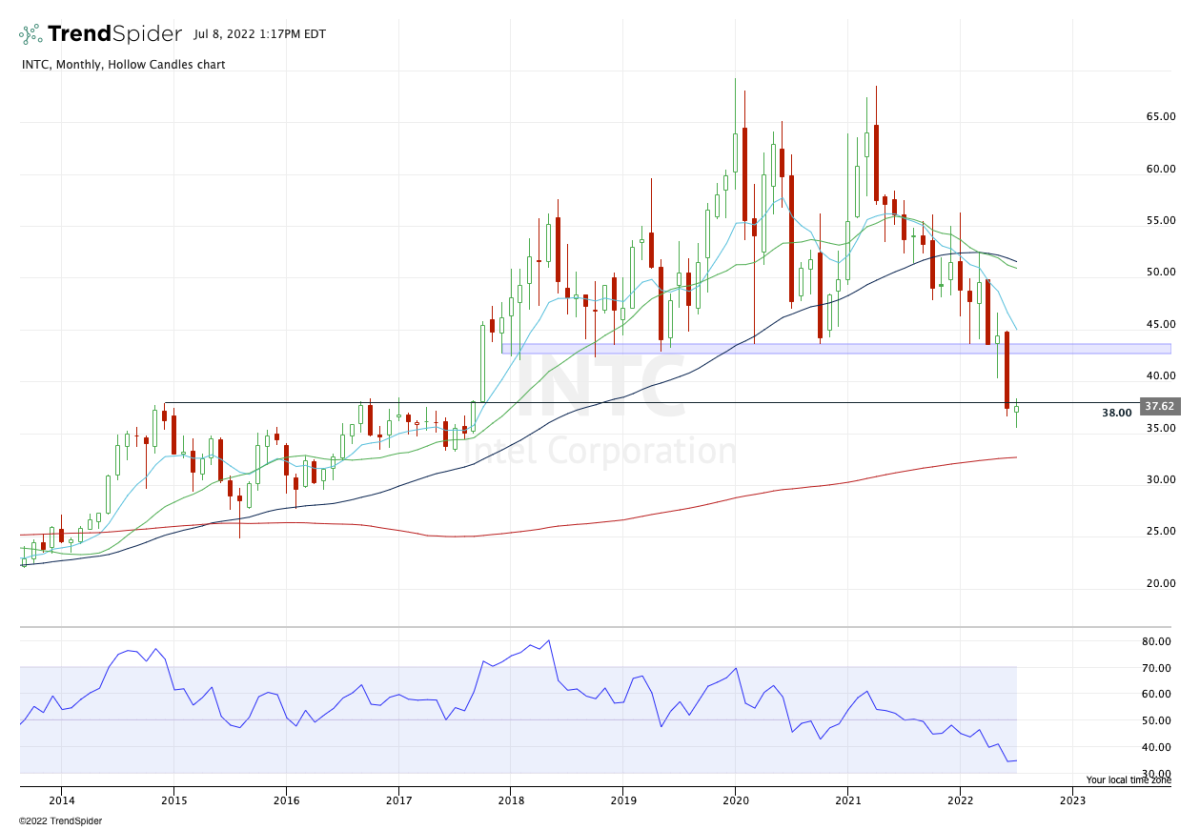The width and height of the screenshot is (1200, 830).
Task: Click the 'Jul 8, 2022 1:17PM EDT' timestamp
Action: tap(260, 34)
